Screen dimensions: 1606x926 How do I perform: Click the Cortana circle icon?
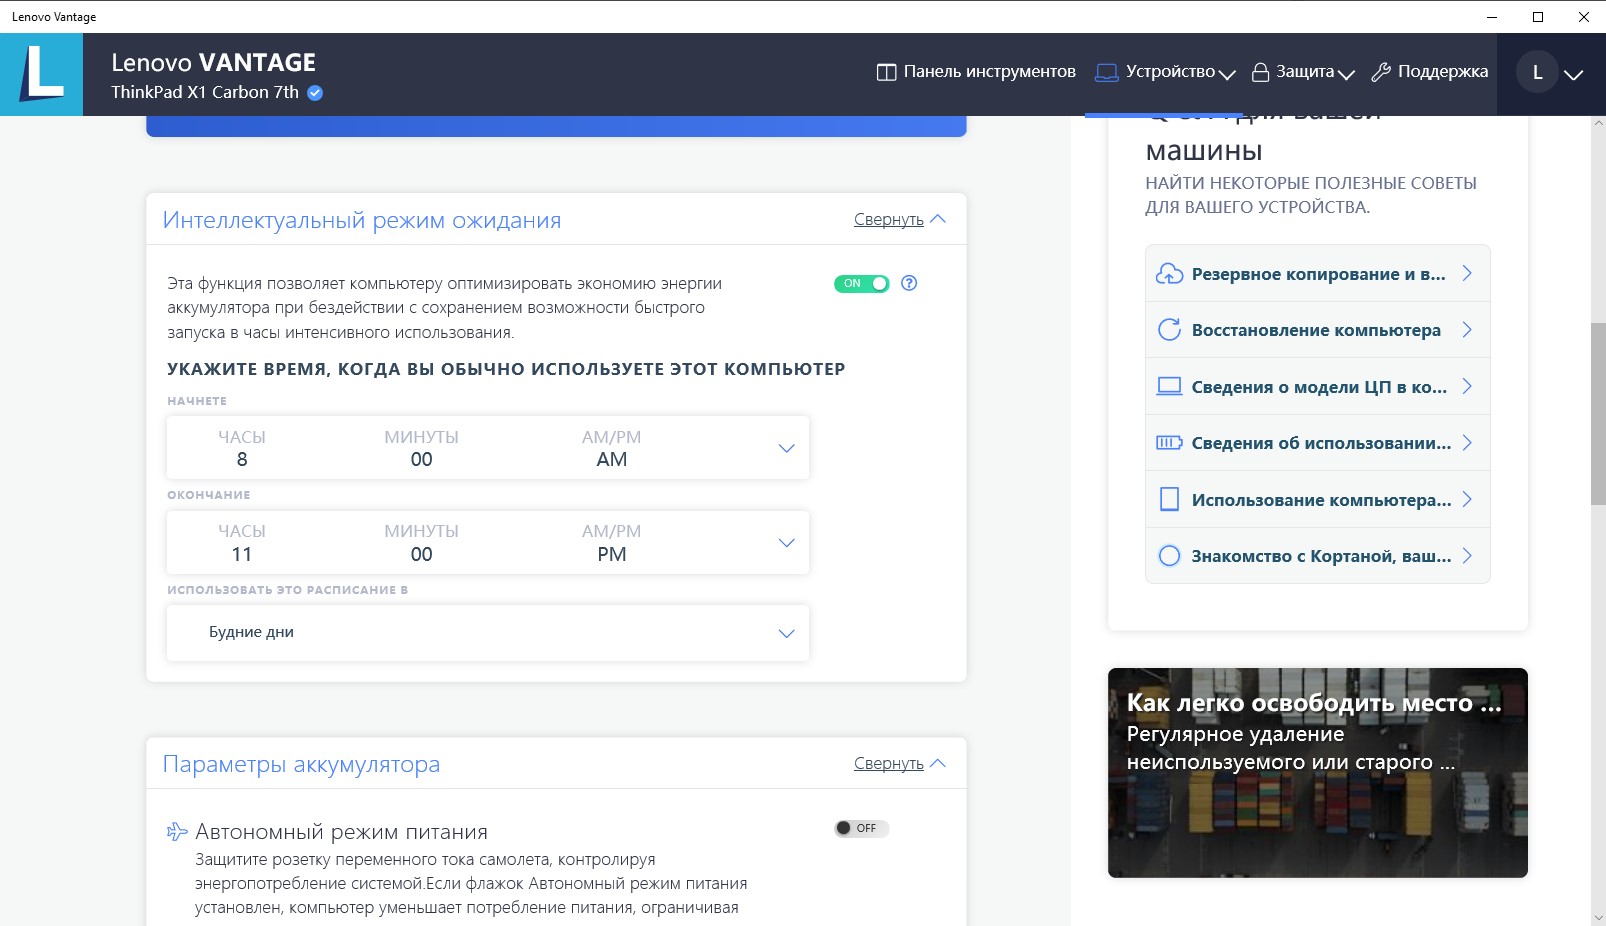click(x=1169, y=556)
